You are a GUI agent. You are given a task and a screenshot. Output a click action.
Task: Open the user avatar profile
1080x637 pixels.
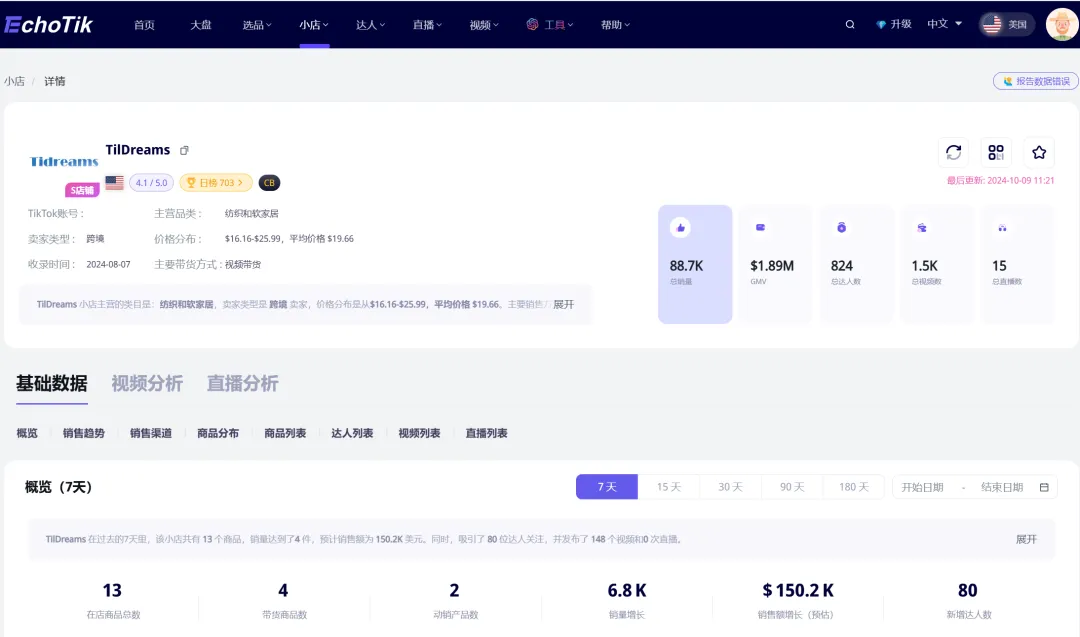point(1061,25)
